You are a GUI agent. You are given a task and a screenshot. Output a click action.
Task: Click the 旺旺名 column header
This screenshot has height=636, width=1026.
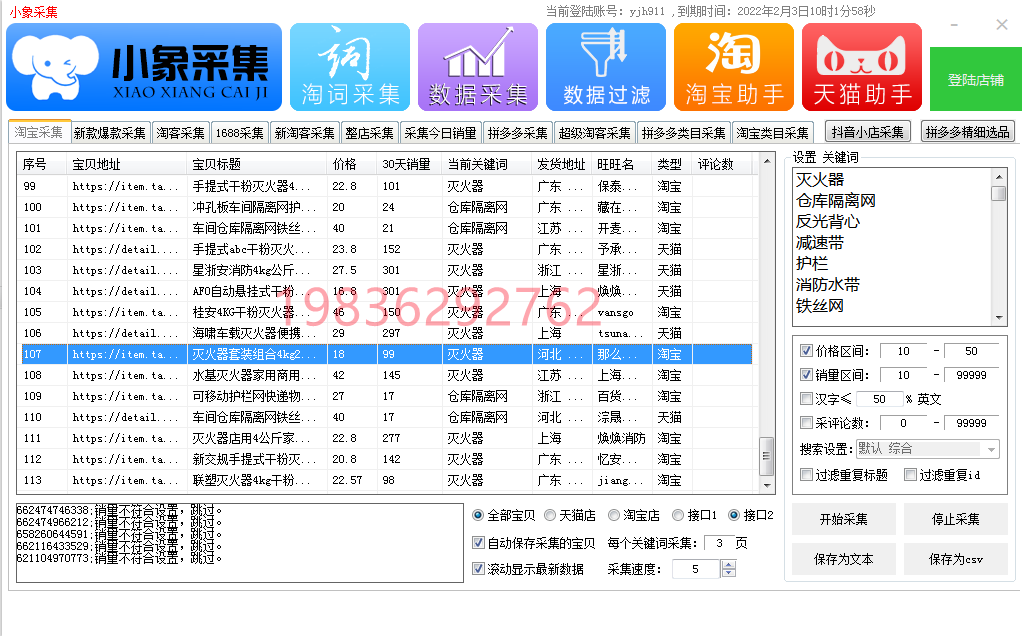(x=620, y=164)
